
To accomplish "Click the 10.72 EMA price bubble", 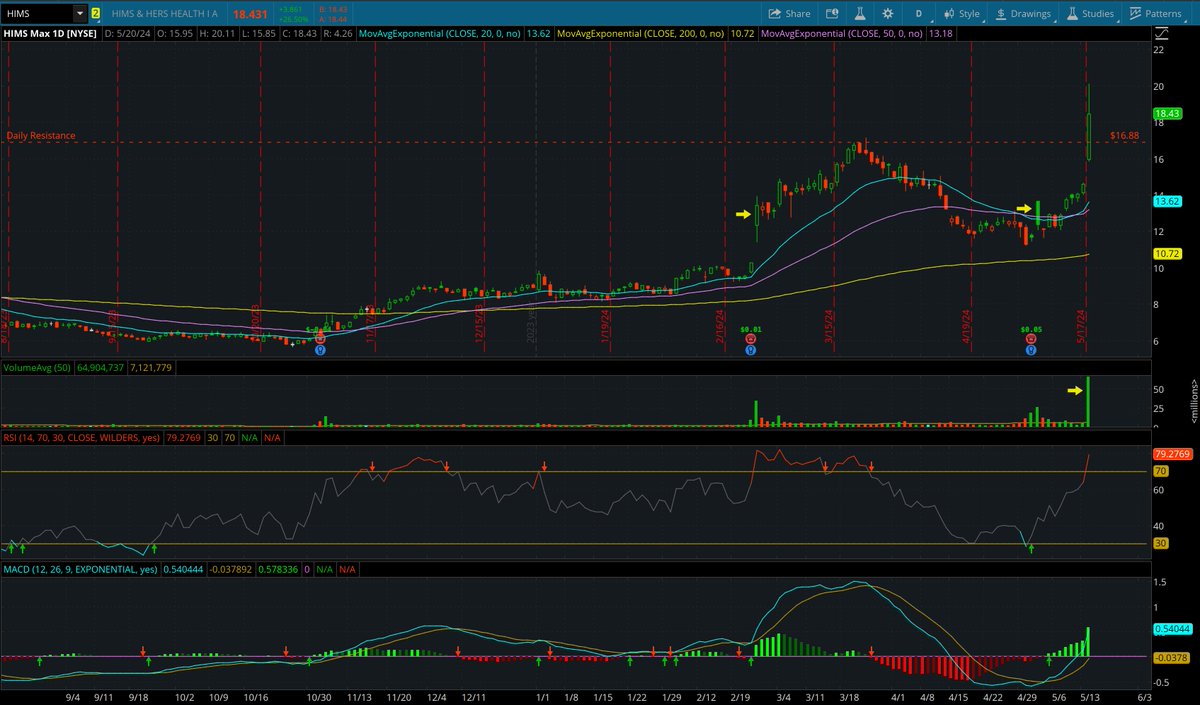I will 1168,254.
